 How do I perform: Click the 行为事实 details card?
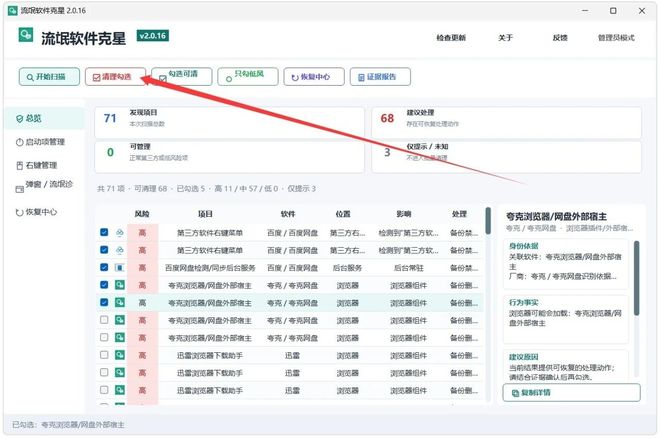(x=565, y=319)
